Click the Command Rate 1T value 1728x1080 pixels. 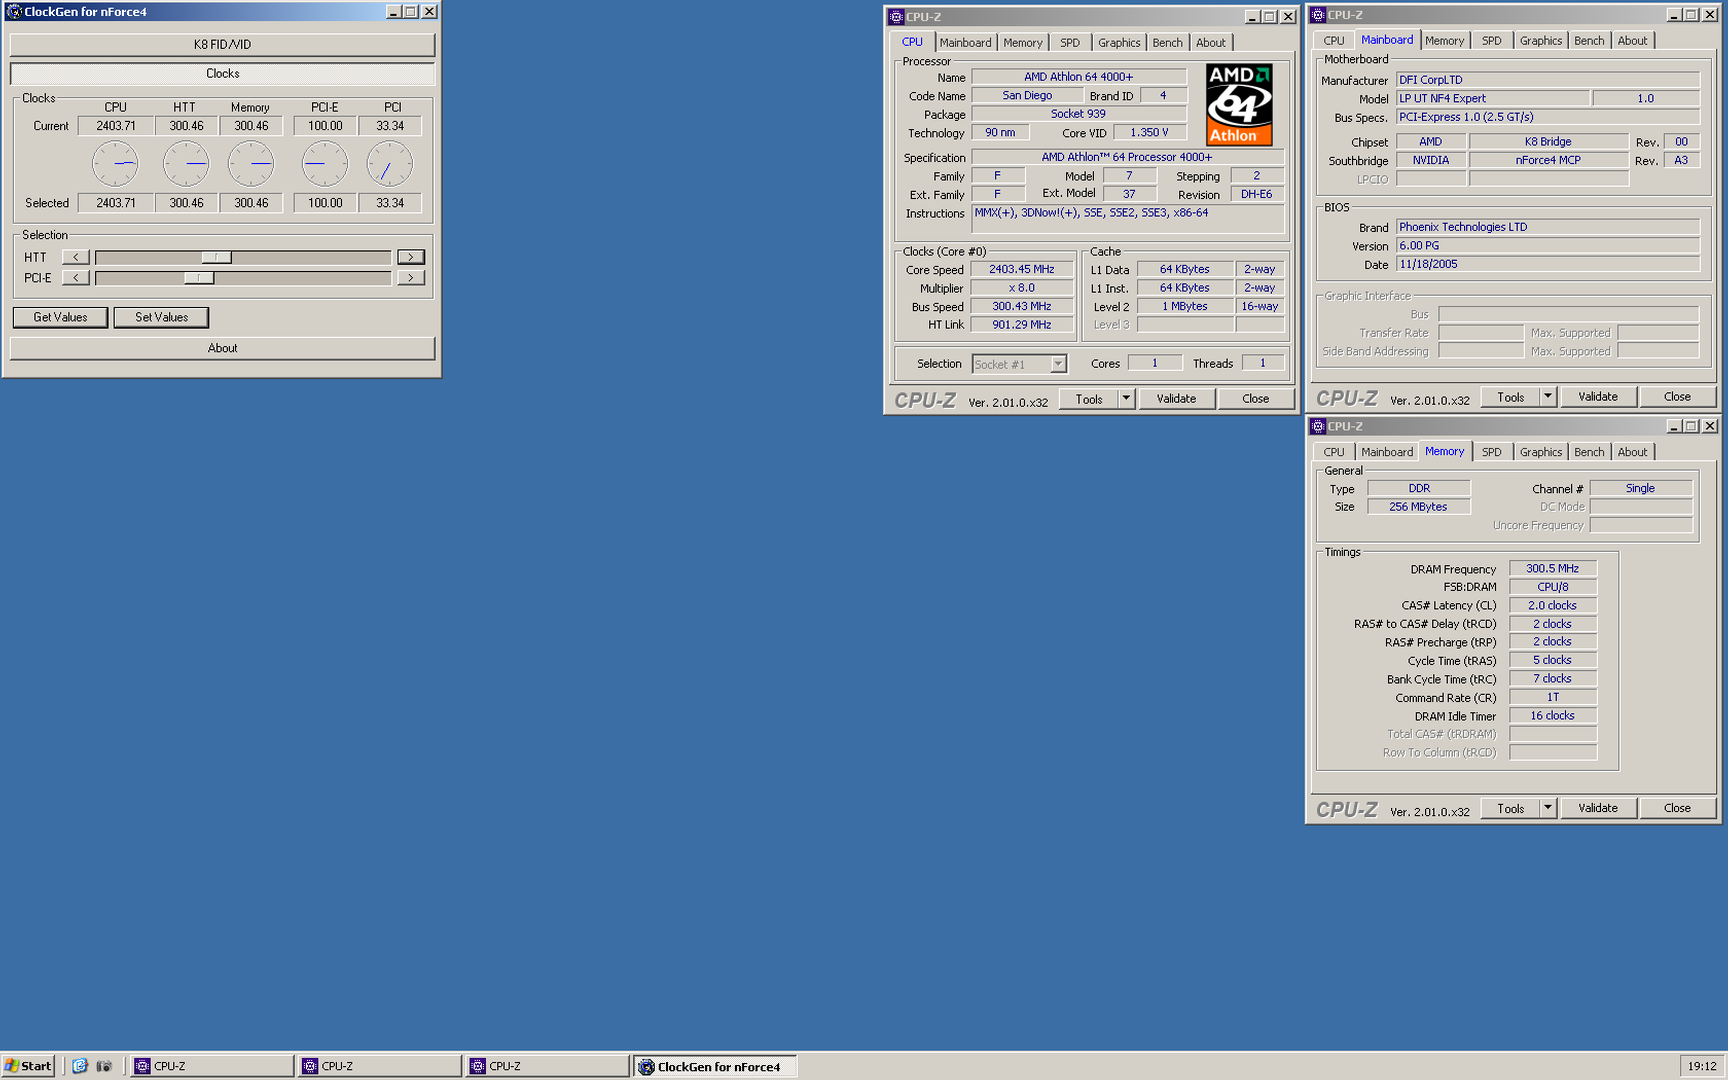coord(1552,697)
